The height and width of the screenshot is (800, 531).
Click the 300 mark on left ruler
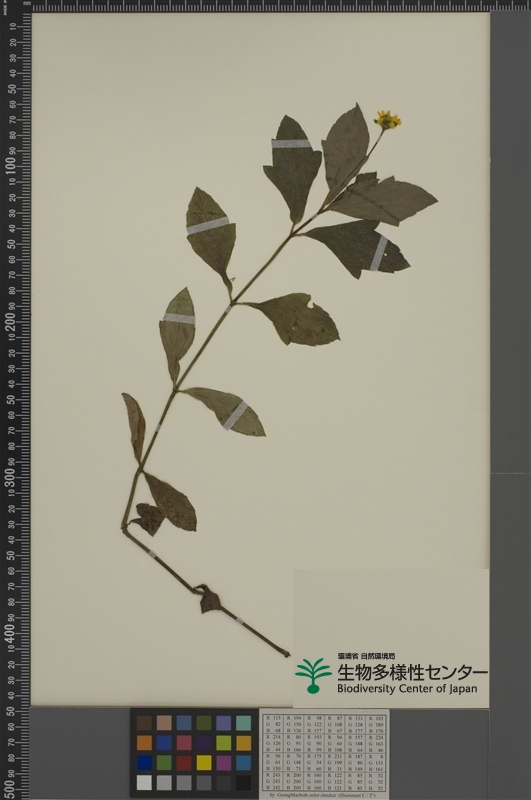[11, 478]
